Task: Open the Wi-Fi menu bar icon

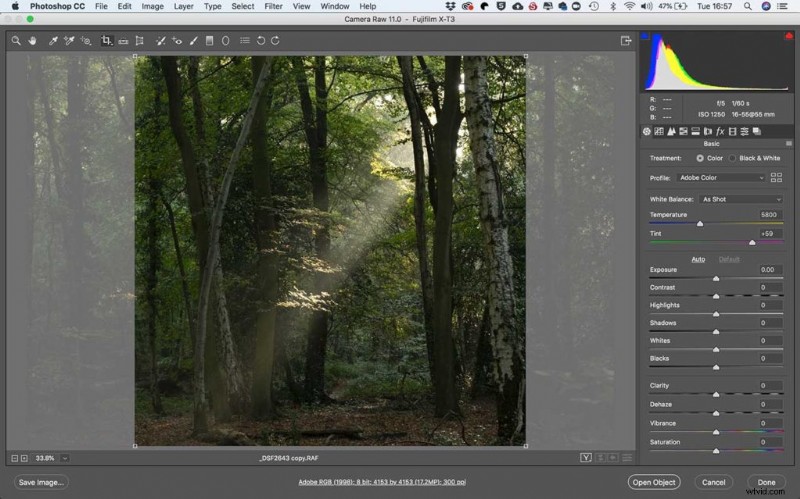Action: 630,6
